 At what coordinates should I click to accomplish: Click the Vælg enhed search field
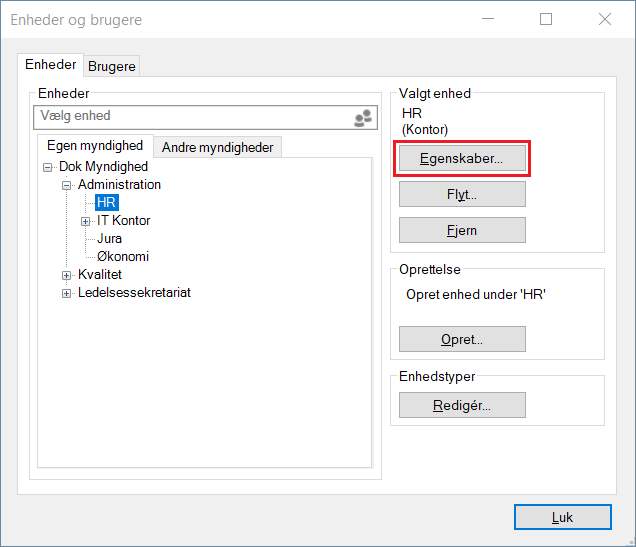[x=190, y=117]
